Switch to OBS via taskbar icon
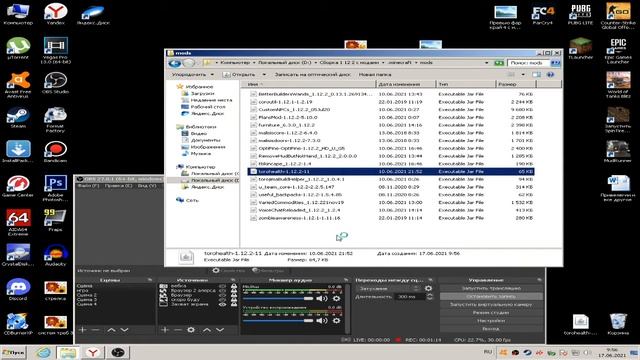 tap(118, 352)
